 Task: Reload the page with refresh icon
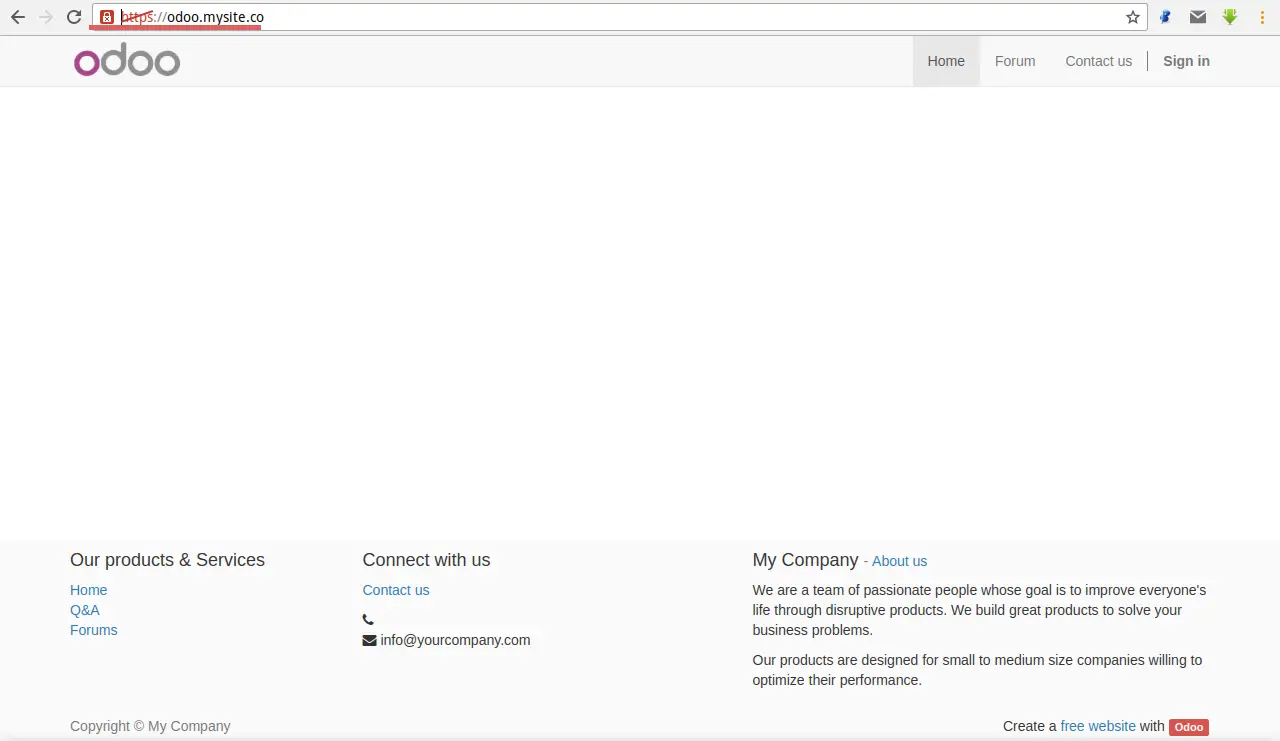(x=74, y=17)
